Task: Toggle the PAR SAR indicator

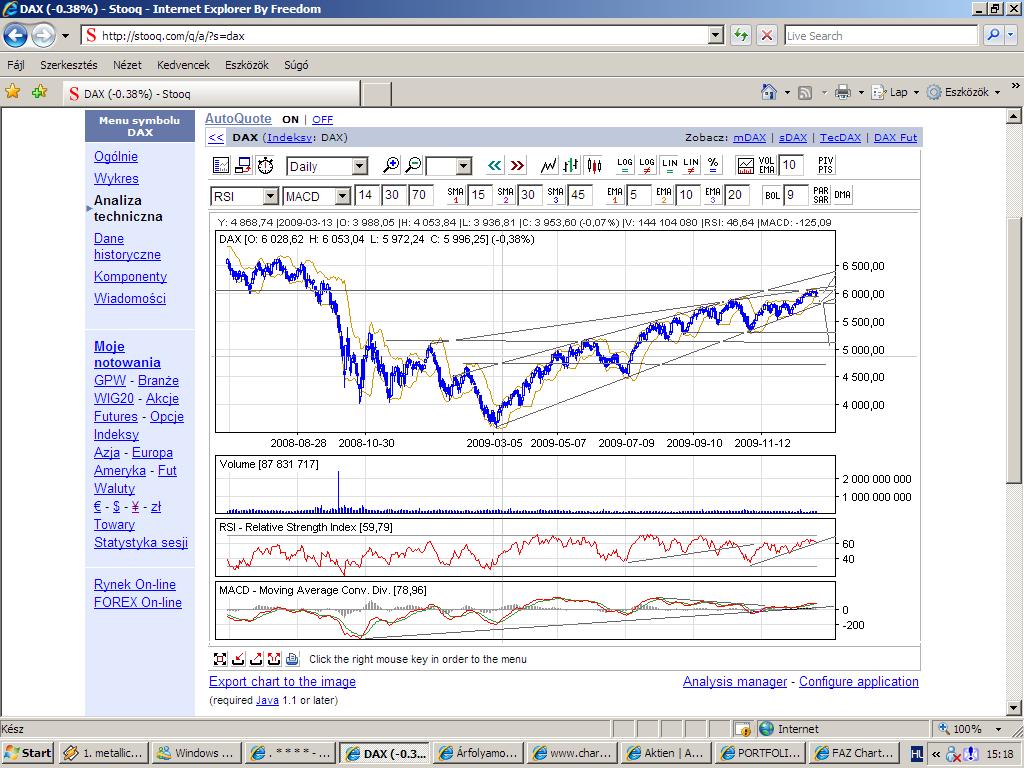Action: coord(821,195)
